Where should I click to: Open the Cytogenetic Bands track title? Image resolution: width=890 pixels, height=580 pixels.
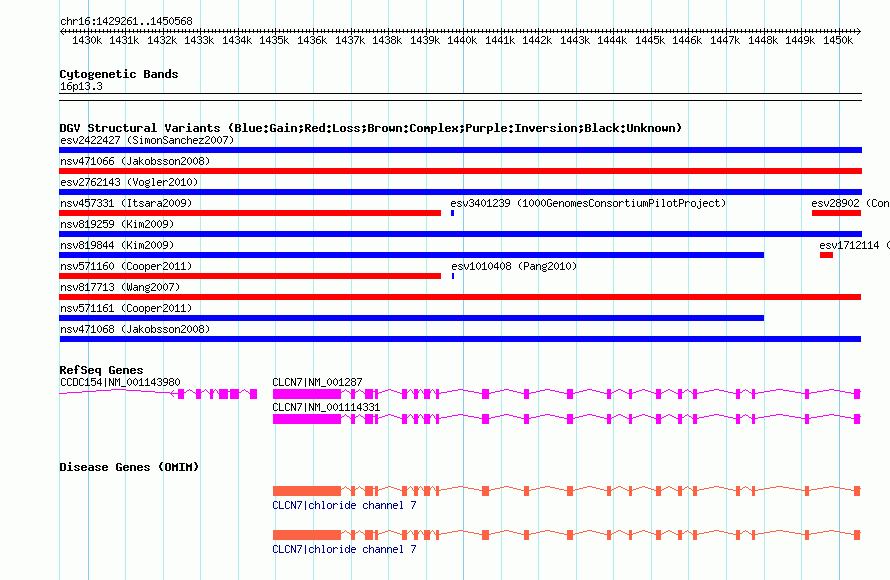tap(119, 74)
